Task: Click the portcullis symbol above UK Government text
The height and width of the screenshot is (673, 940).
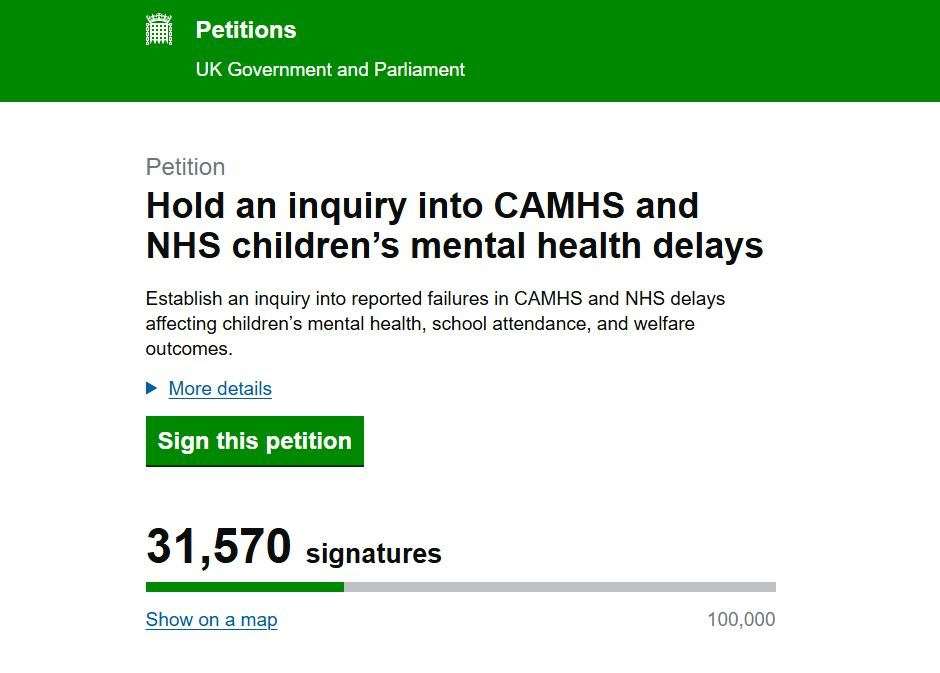Action: 160,29
